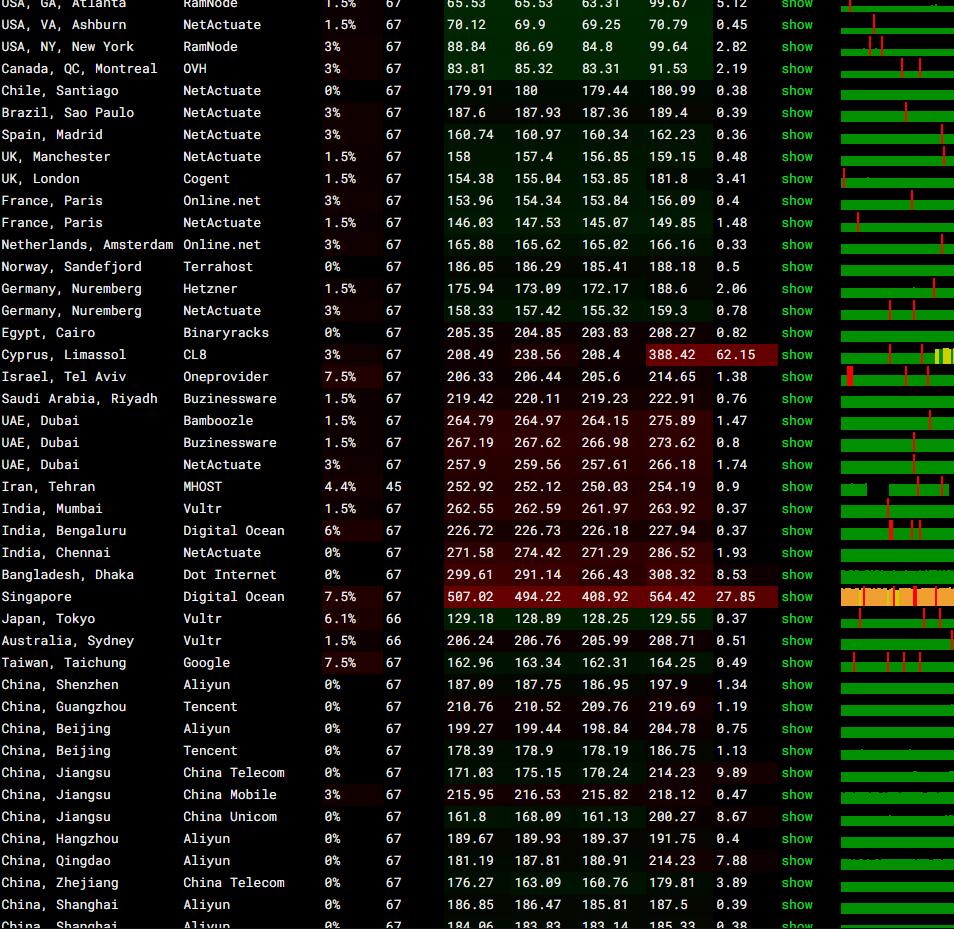Click 'show' for India, Mumbai
The image size is (954, 929).
796,509
